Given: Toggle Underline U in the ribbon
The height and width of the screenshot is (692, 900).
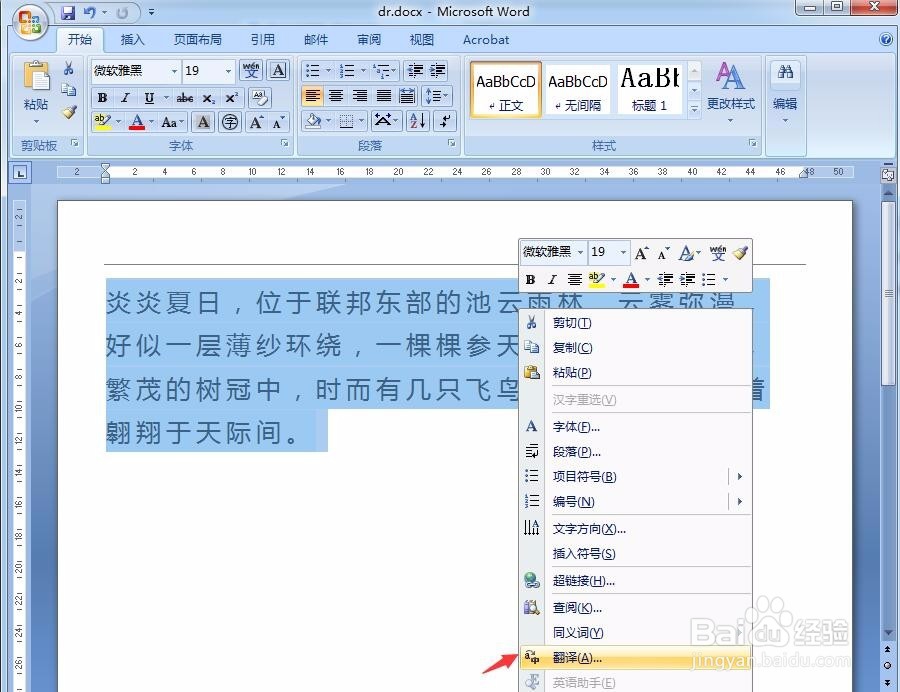Looking at the screenshot, I should [x=149, y=98].
